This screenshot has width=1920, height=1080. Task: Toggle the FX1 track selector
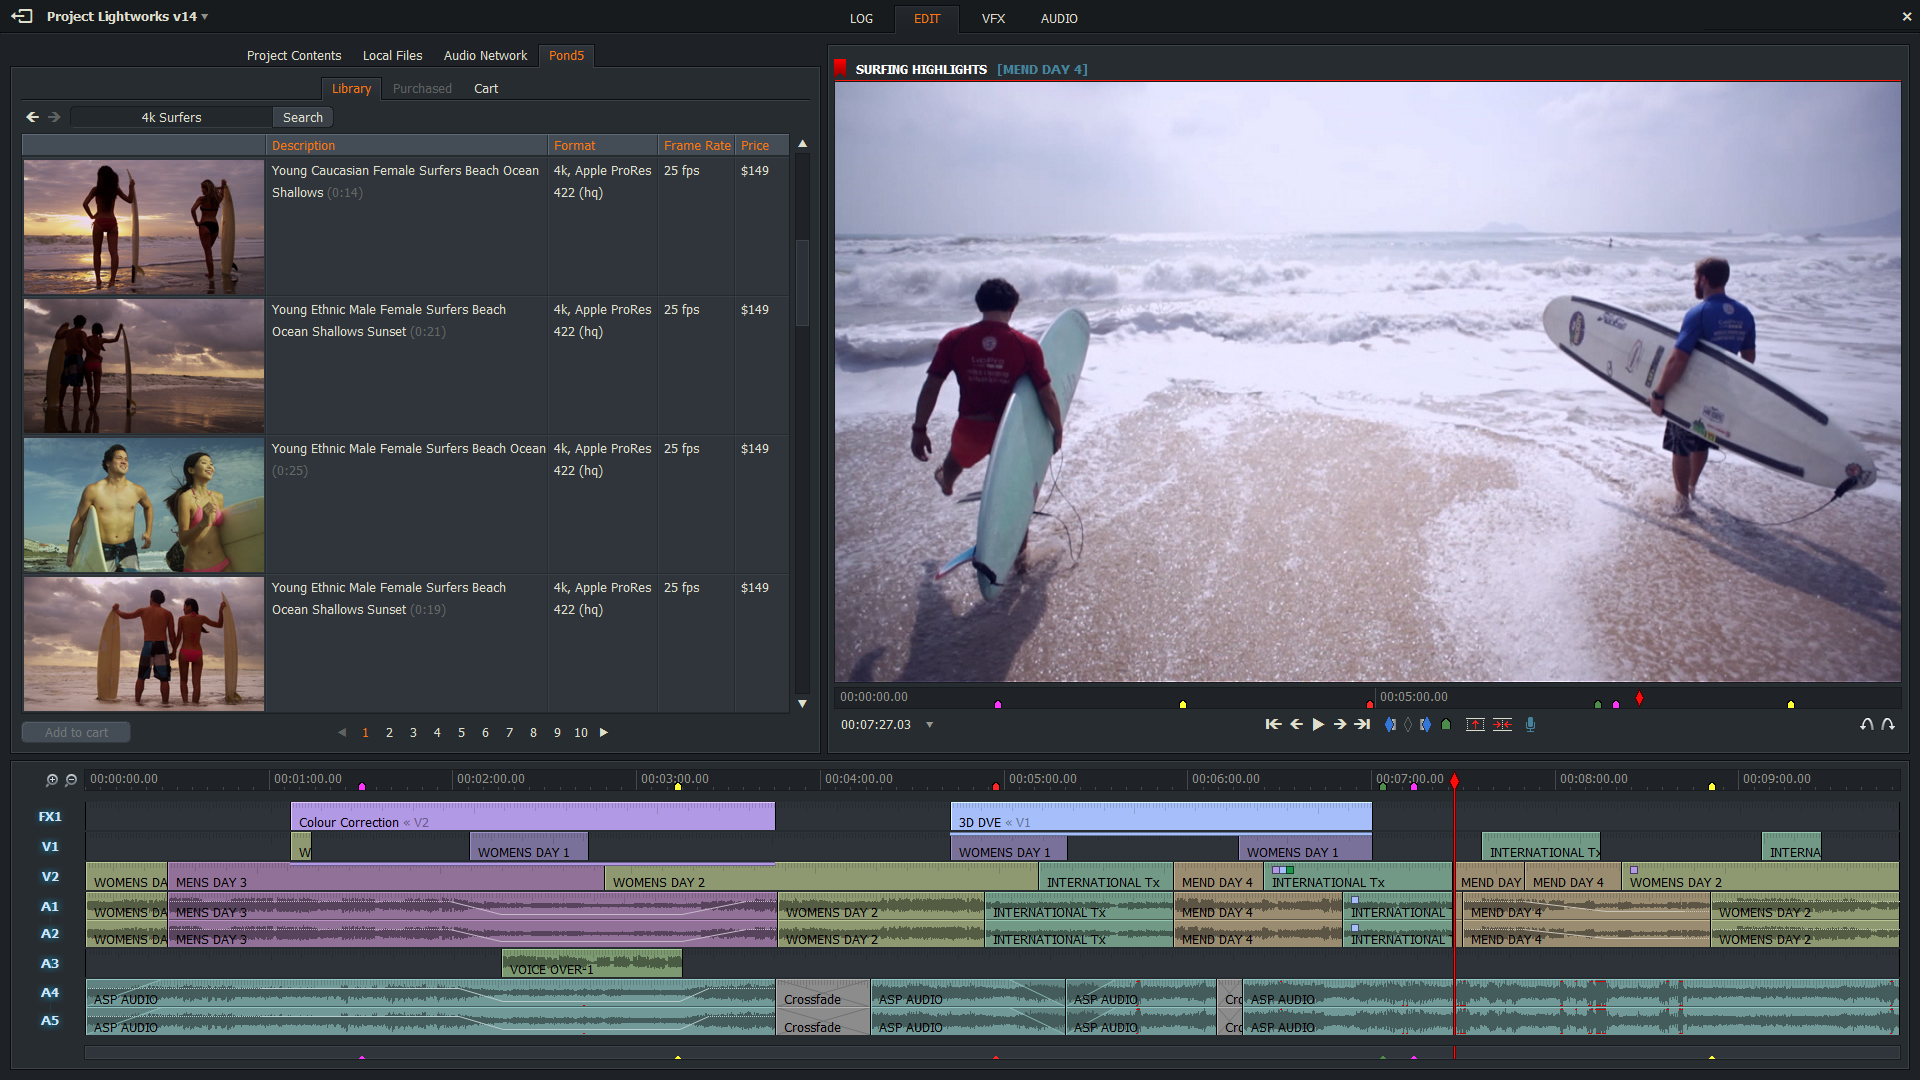(50, 817)
